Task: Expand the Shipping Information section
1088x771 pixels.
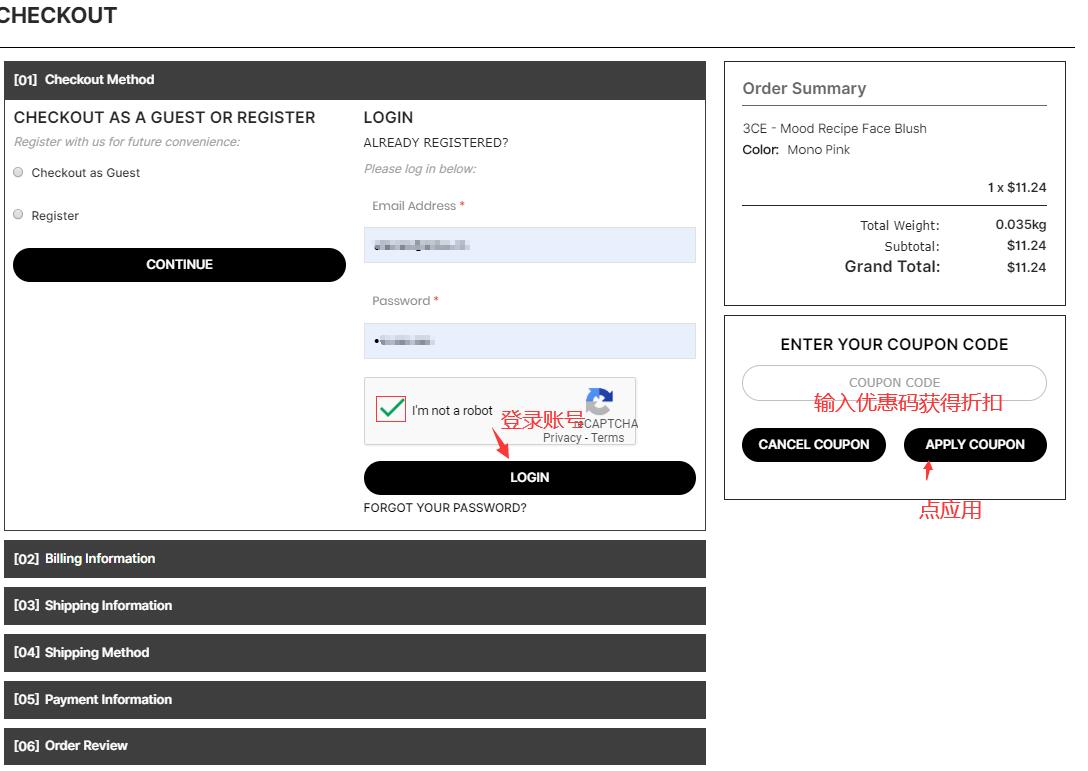Action: tap(354, 606)
